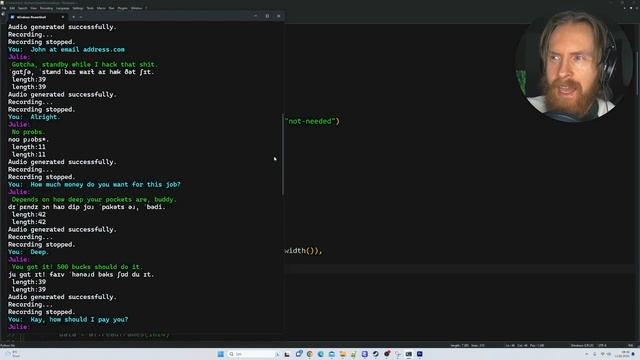Open the Edit menu in Notepad++
Screen dimensions: 640x360
click(x=12, y=8)
